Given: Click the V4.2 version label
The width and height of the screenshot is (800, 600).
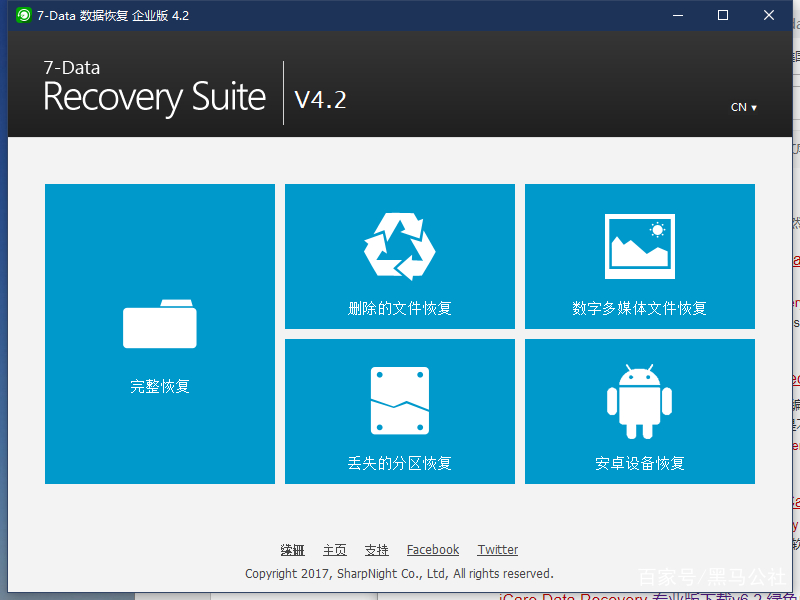Looking at the screenshot, I should (x=320, y=99).
